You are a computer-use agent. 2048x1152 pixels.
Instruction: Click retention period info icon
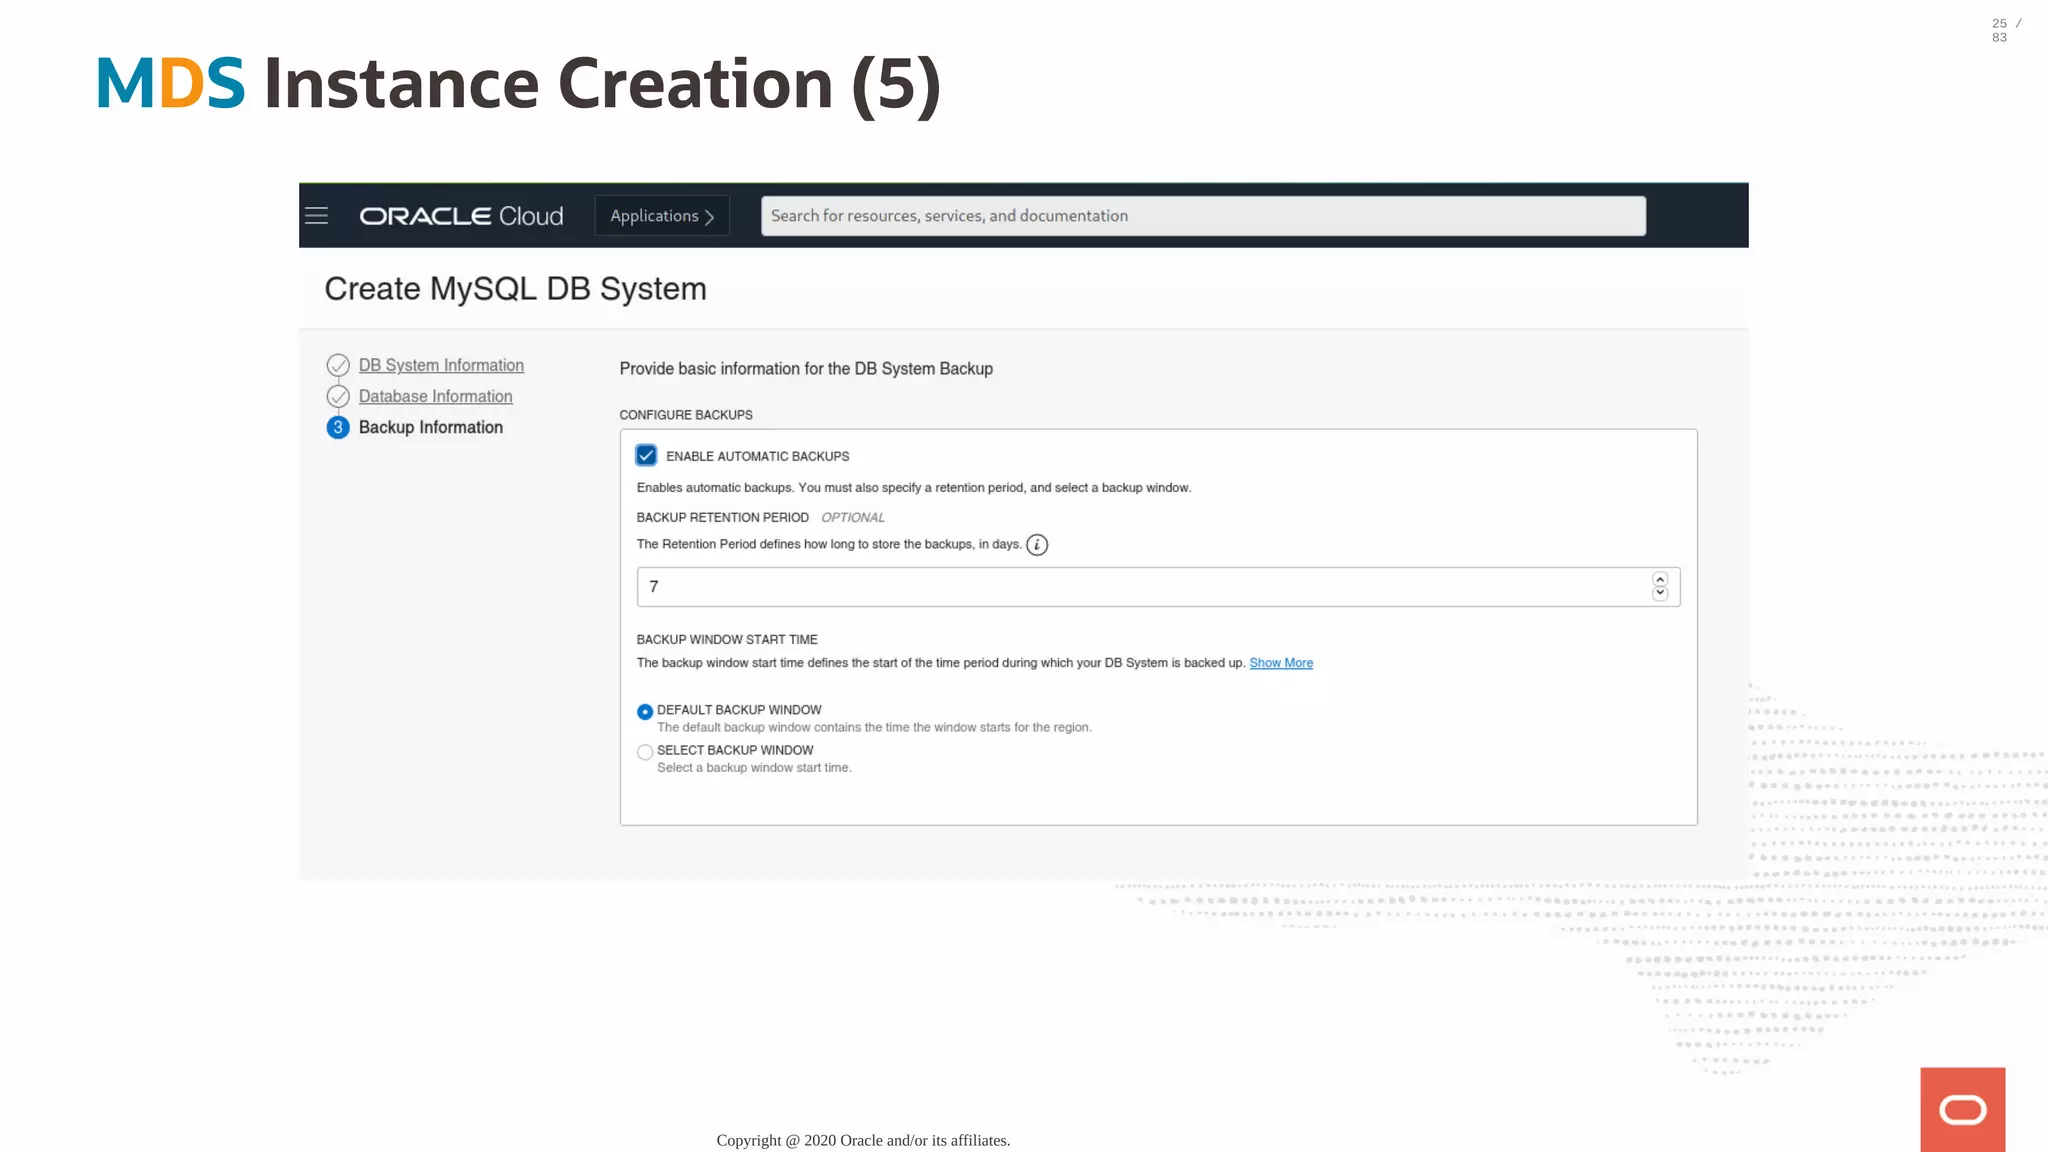pyautogui.click(x=1037, y=545)
